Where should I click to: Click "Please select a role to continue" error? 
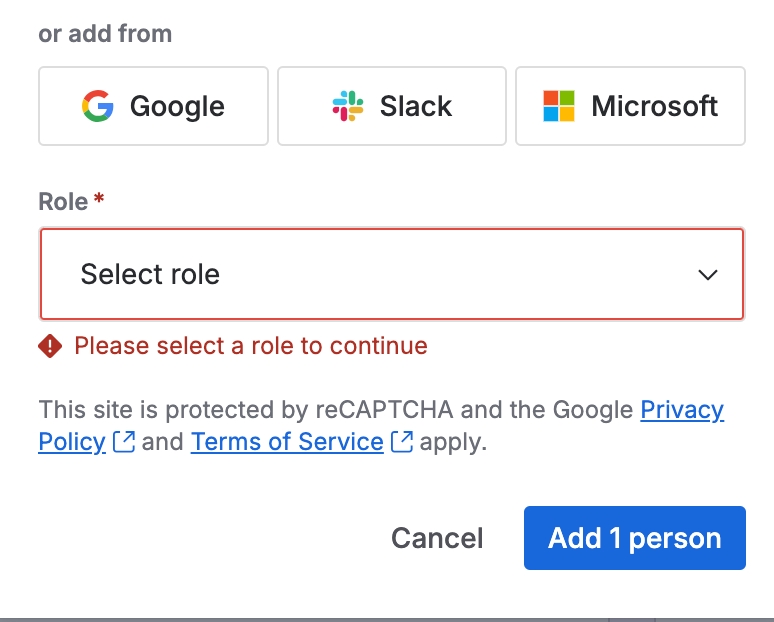tap(251, 346)
